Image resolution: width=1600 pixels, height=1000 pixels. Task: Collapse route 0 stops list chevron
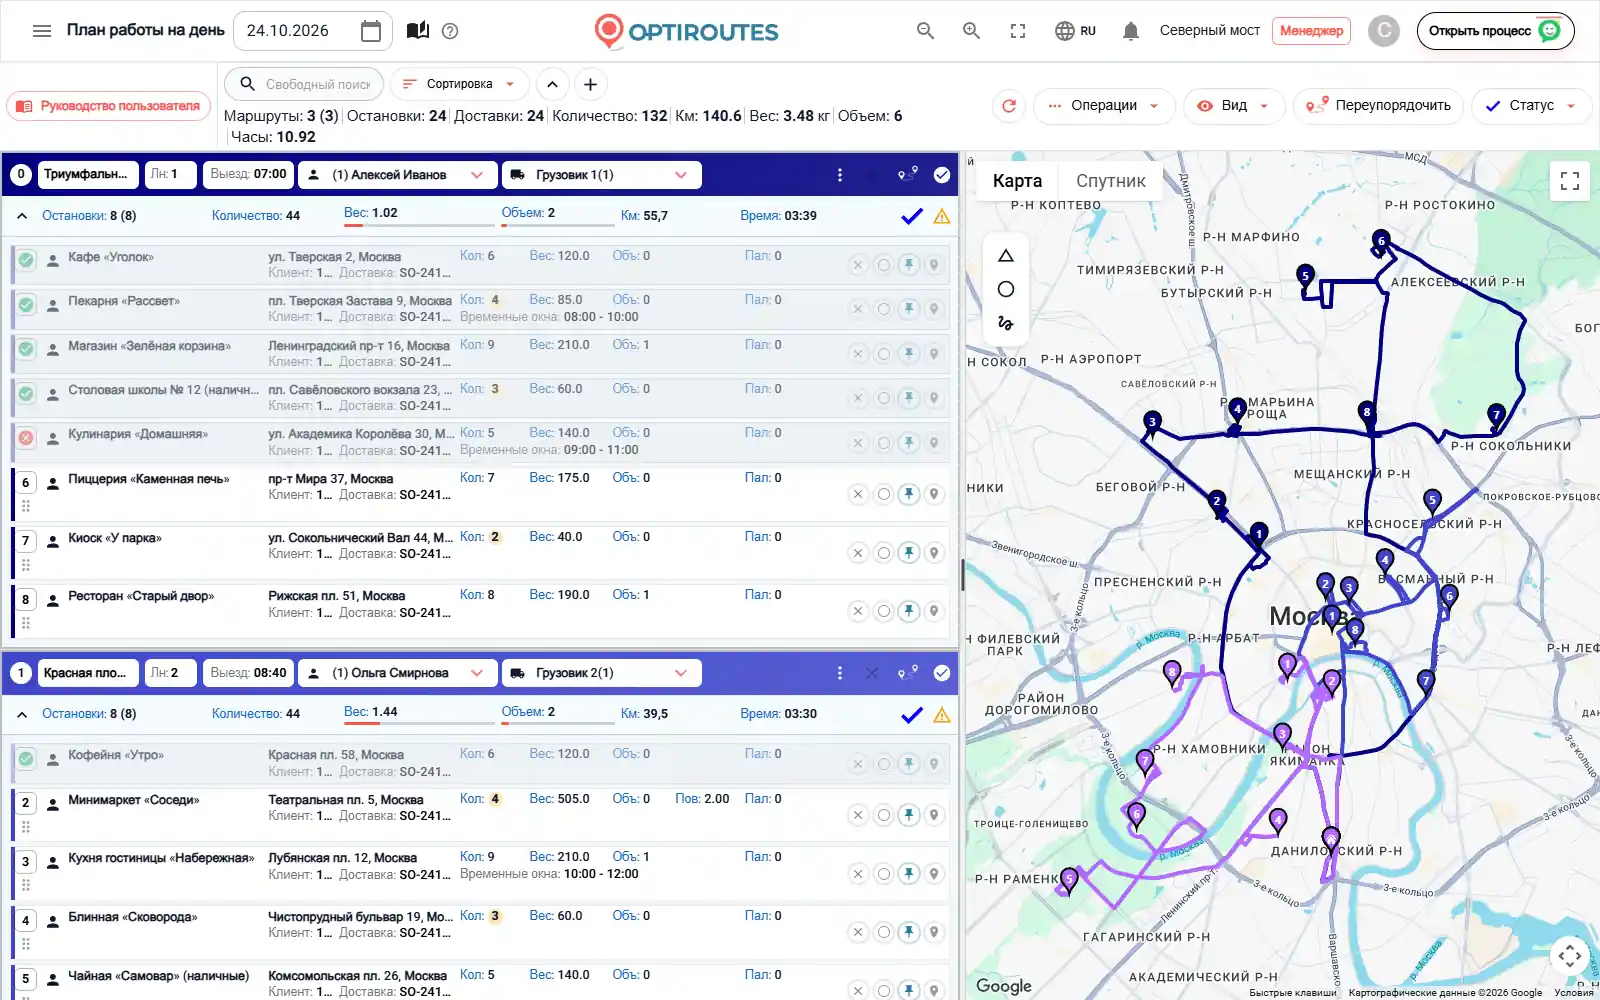22,216
